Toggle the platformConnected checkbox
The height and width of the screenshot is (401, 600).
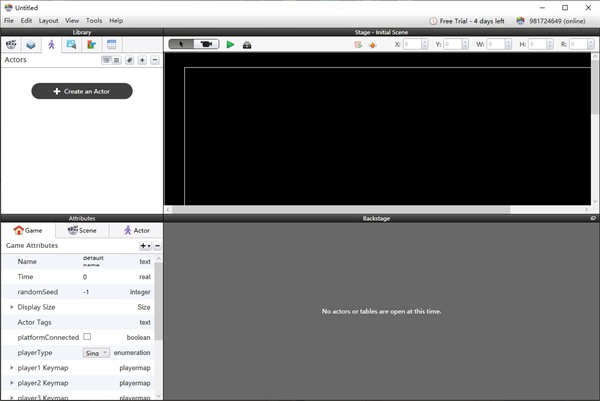[87, 337]
